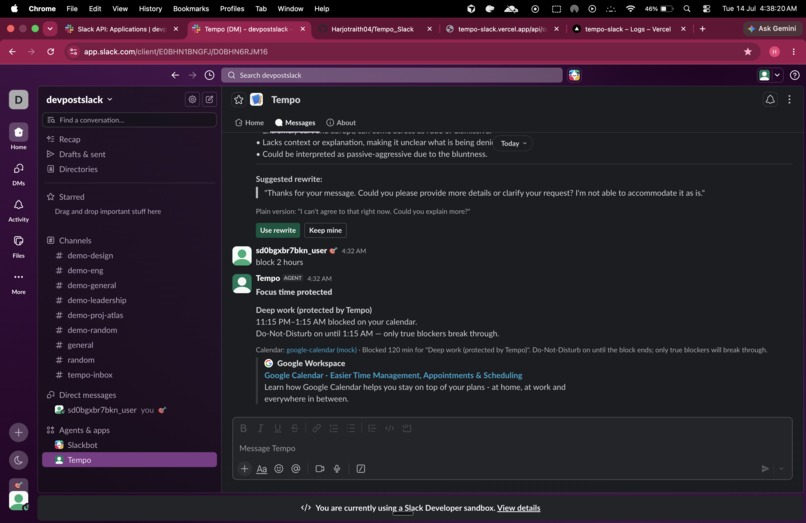Switch to the Messages tab
Viewport: 806px width, 523px height.
295,122
